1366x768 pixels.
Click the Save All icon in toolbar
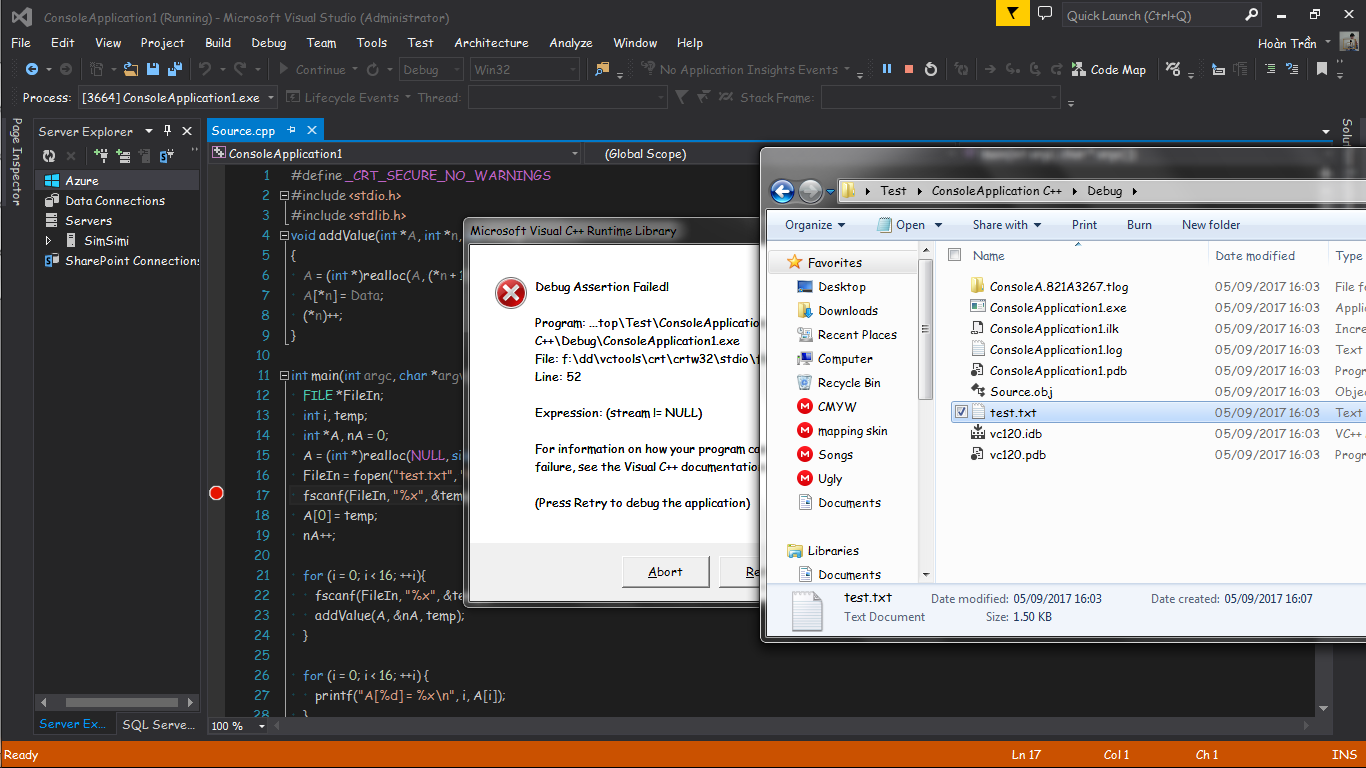174,69
